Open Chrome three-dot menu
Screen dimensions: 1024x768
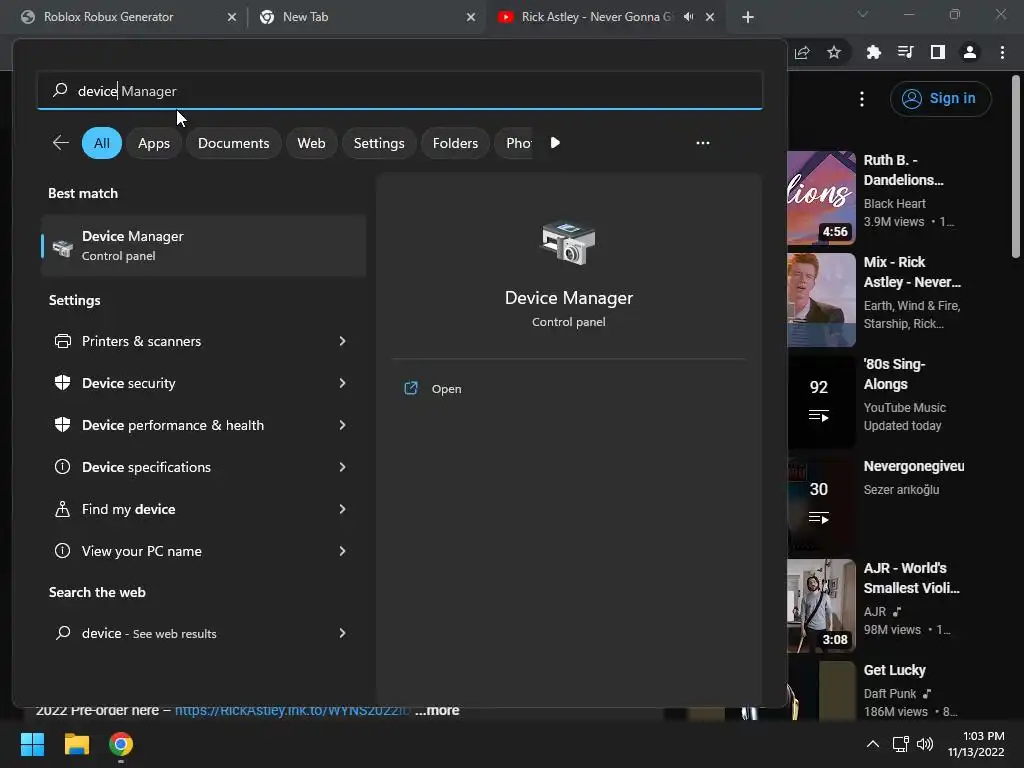coord(1002,52)
